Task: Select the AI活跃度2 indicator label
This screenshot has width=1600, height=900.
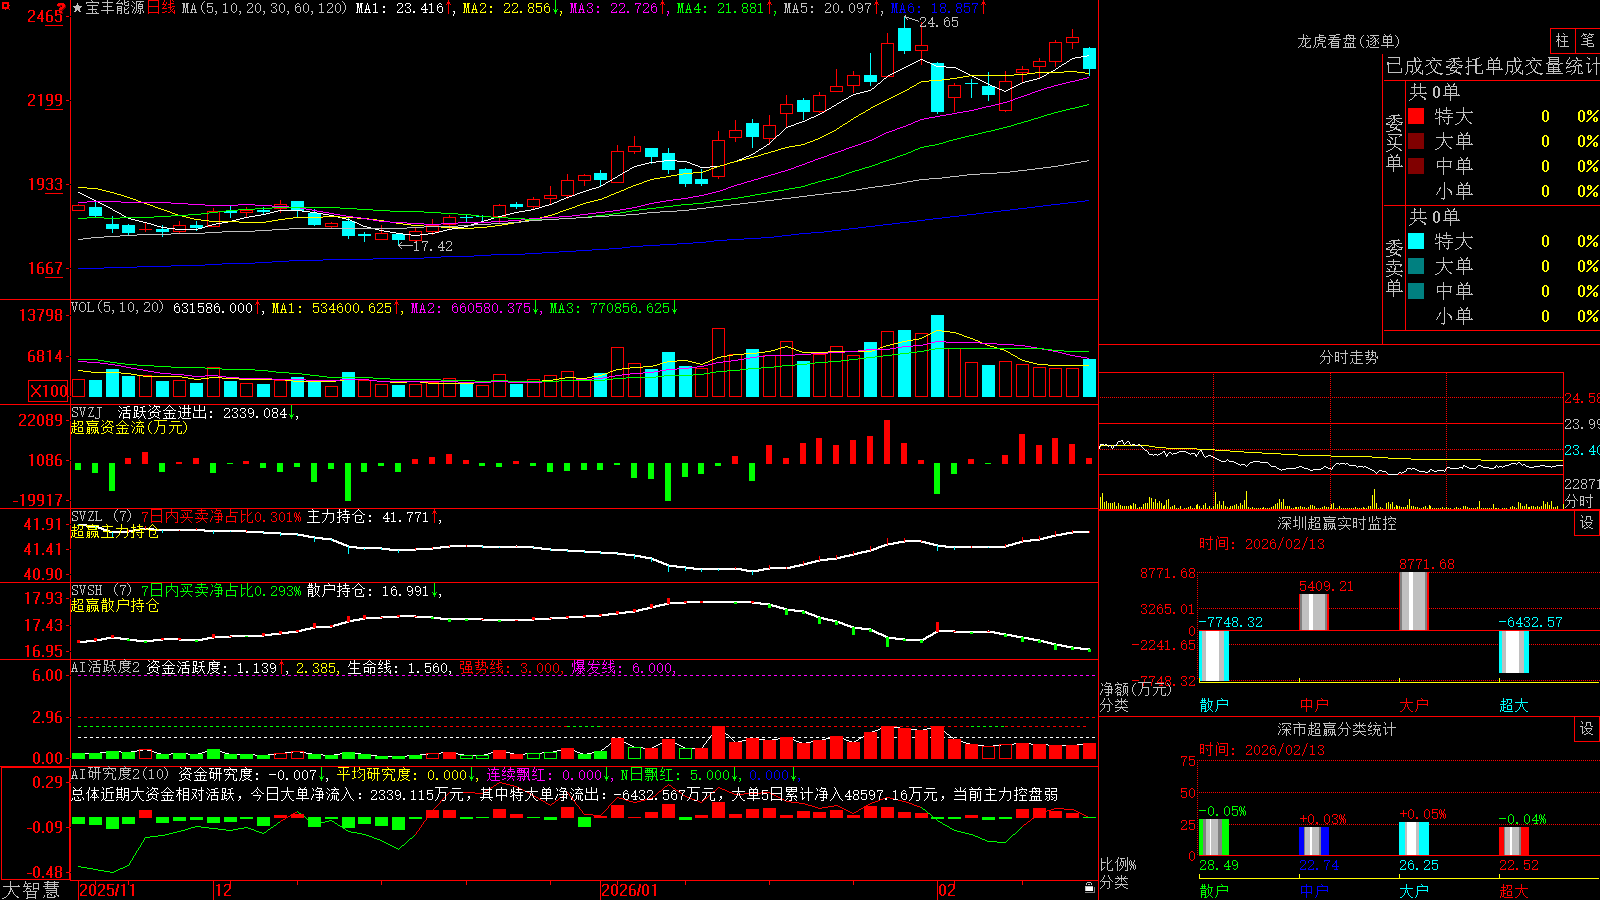Action: (x=106, y=667)
